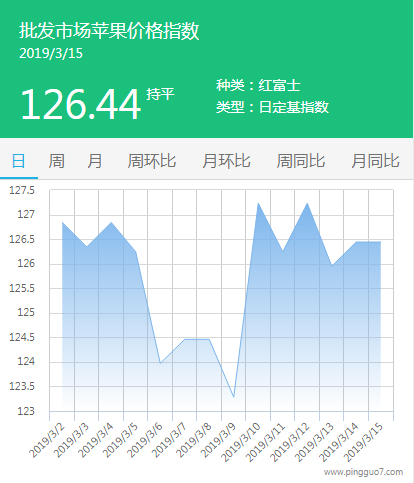Click the 2019/3/7 x-axis label
The image size is (414, 483).
click(170, 440)
